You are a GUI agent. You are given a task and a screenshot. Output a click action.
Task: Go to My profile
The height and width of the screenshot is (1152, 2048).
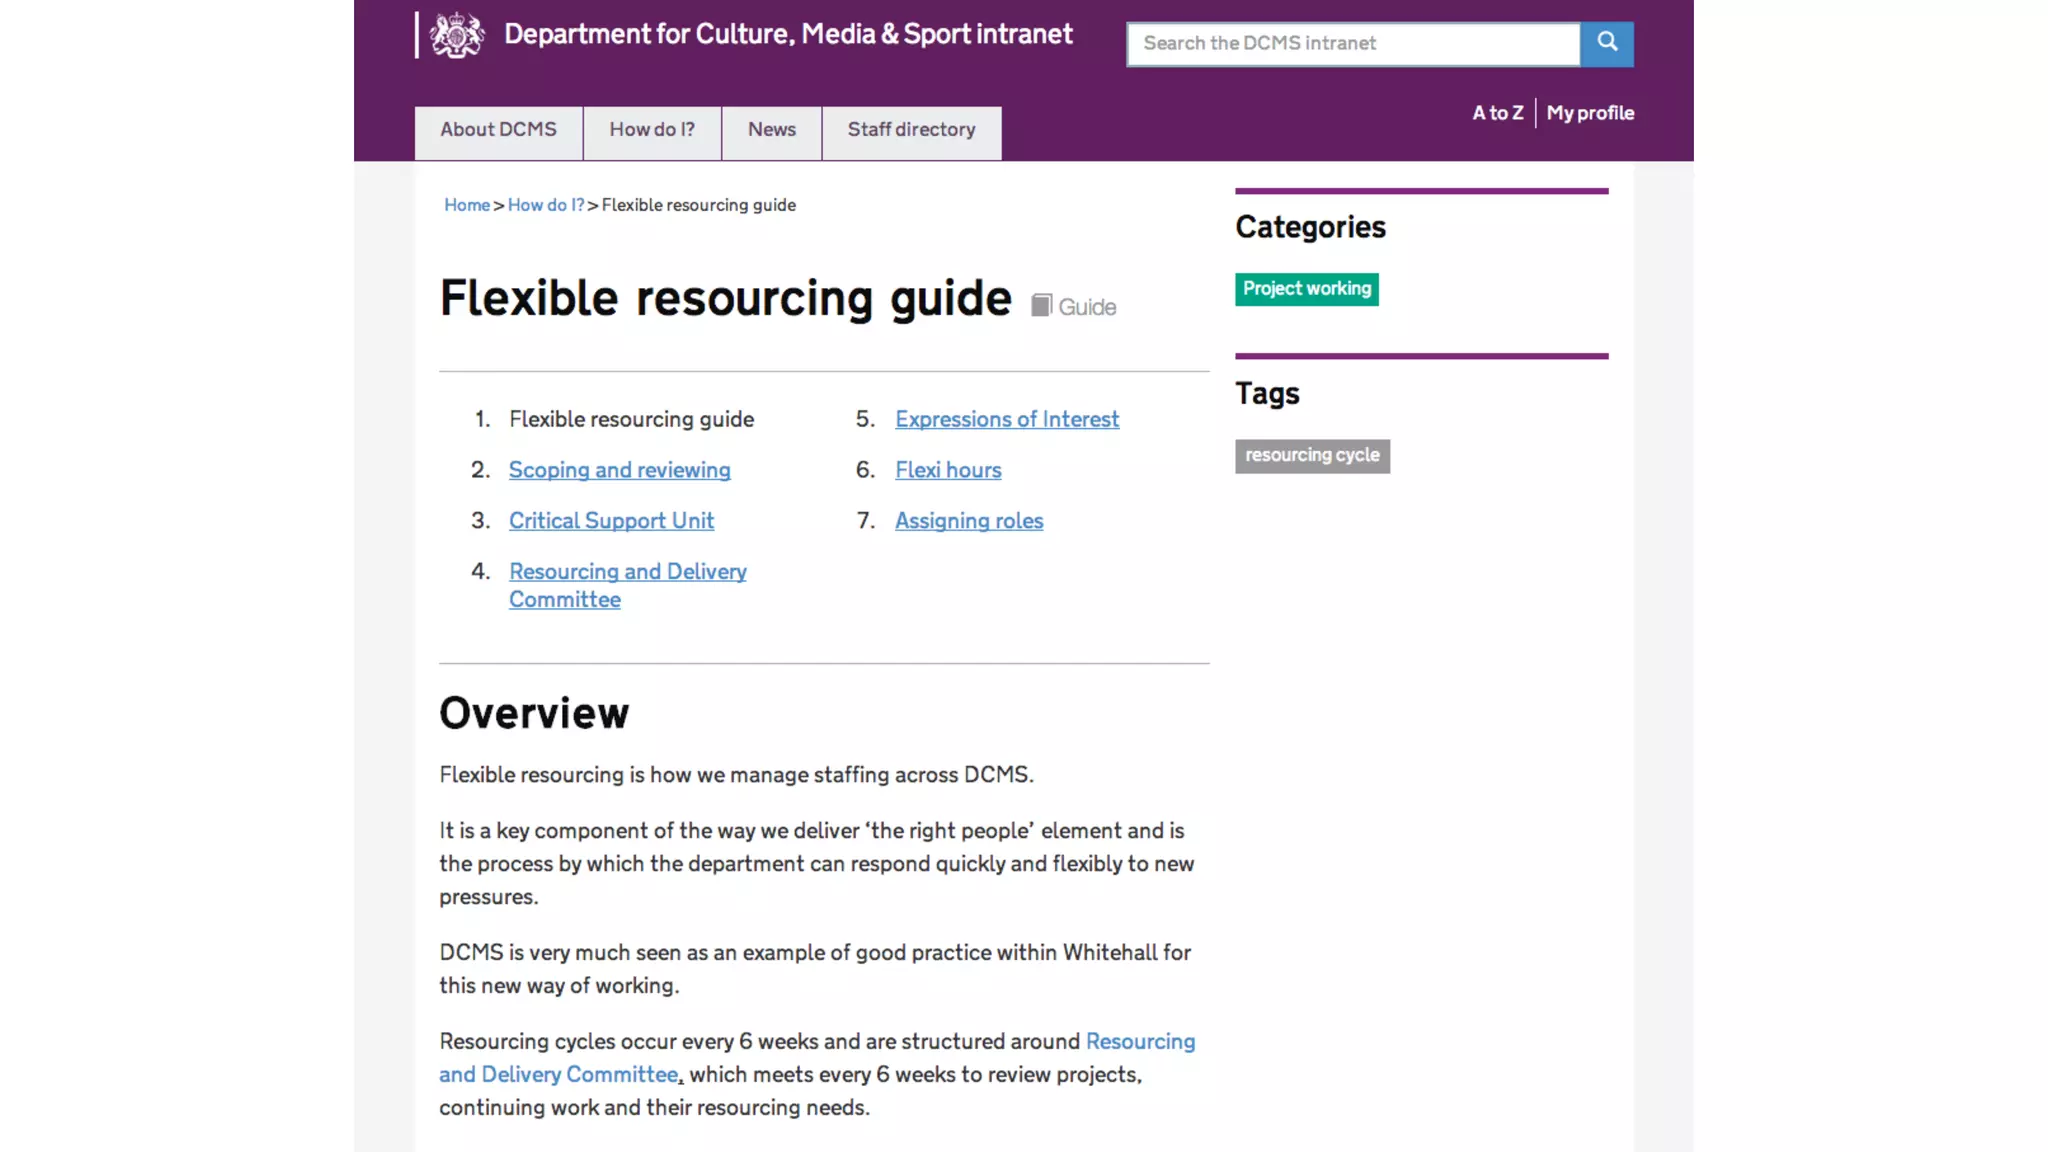click(1590, 113)
